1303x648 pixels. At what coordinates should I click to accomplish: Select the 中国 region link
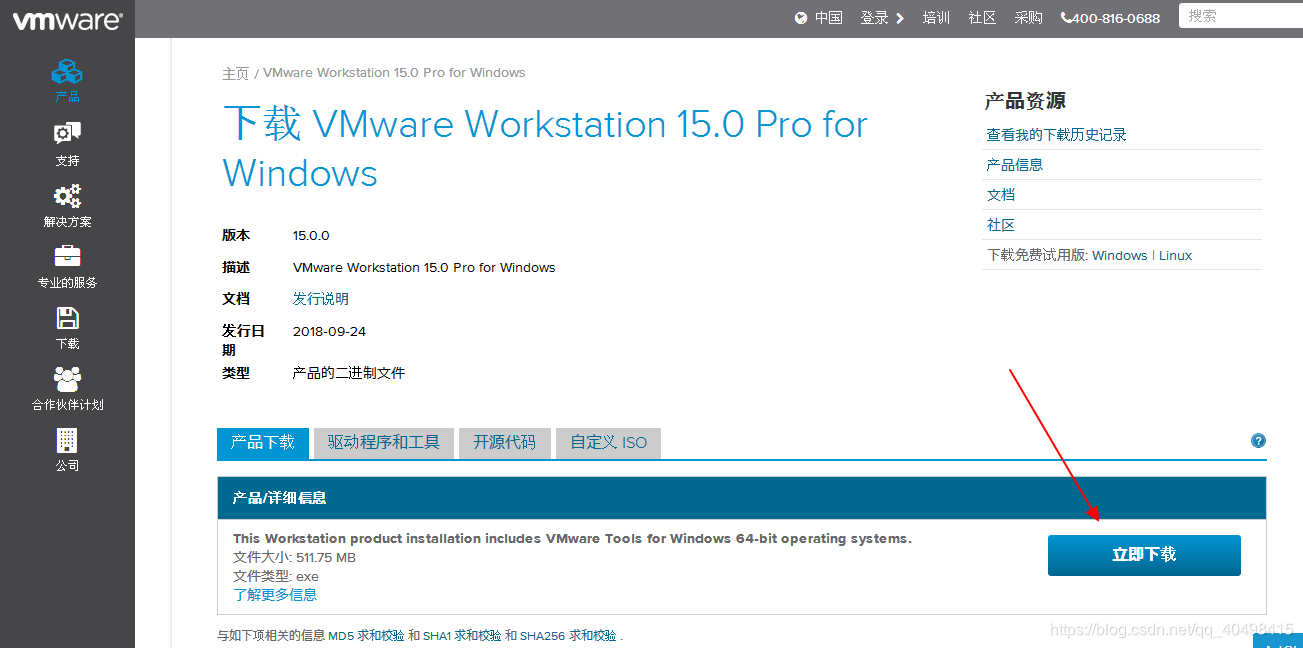(828, 18)
